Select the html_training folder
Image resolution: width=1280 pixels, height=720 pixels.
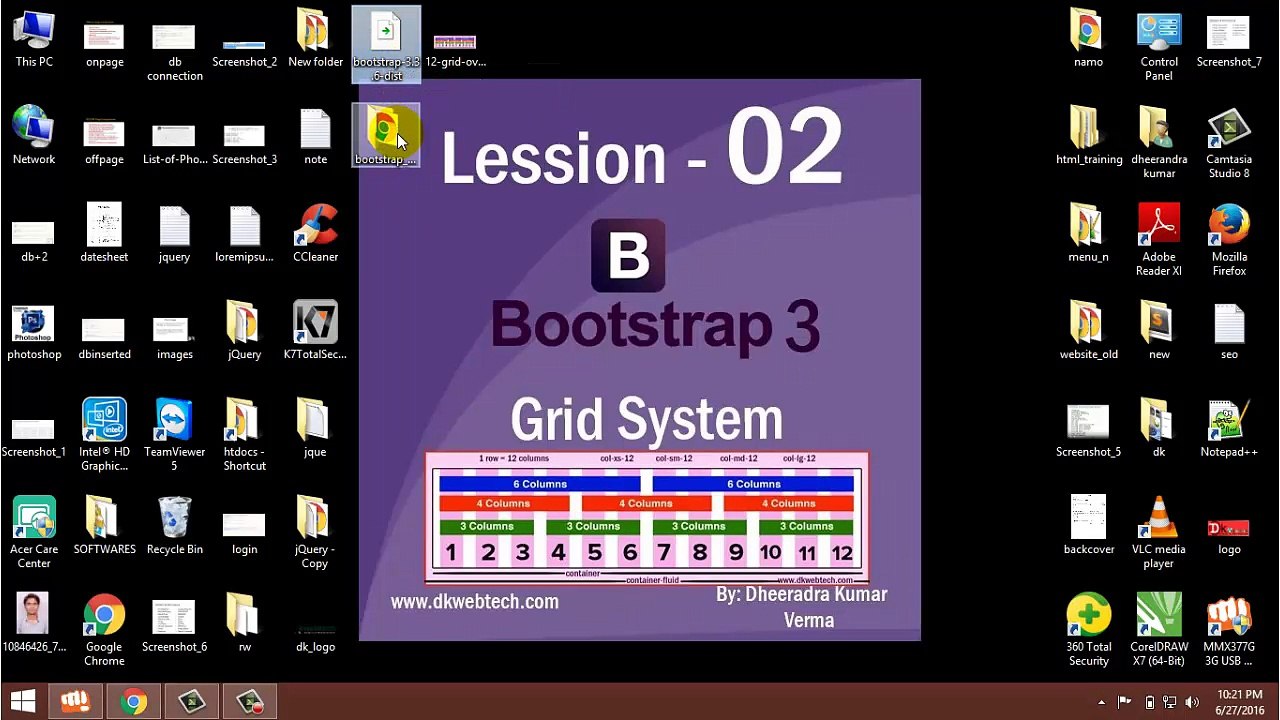point(1088,136)
